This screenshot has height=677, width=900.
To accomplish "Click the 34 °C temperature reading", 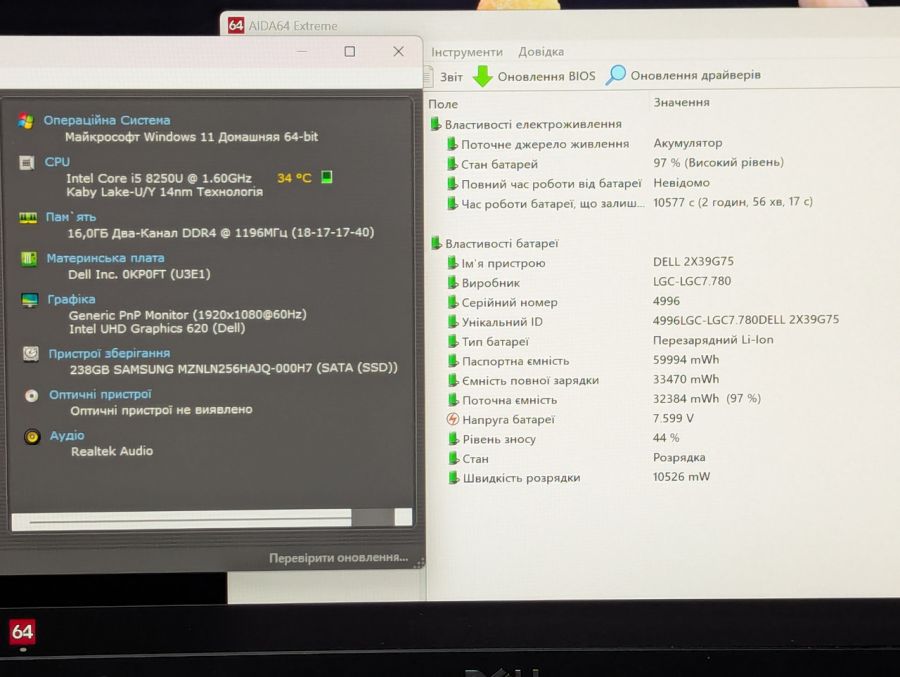I will click(x=294, y=178).
